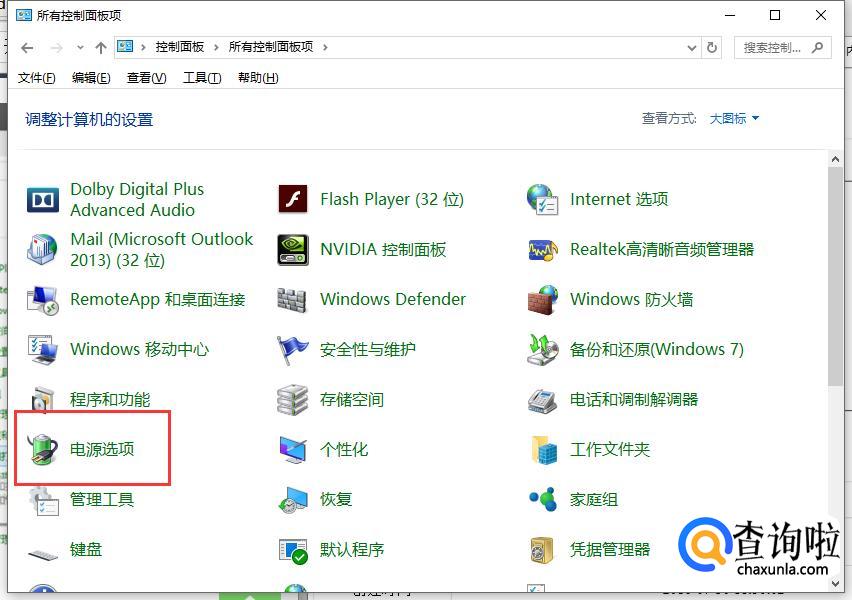852x600 pixels.
Task: Open the 电话和调制解调器 icon
Action: pos(542,401)
